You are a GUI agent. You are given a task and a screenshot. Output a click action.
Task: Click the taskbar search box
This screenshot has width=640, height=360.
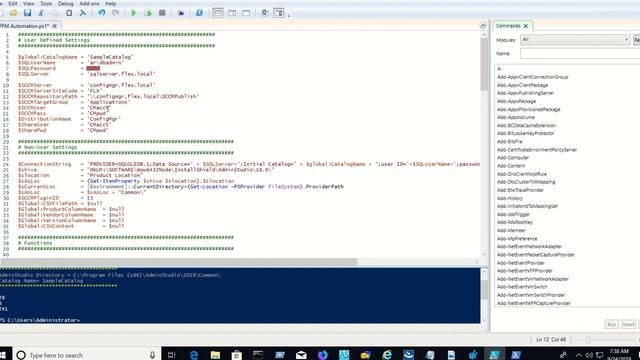click(x=87, y=355)
